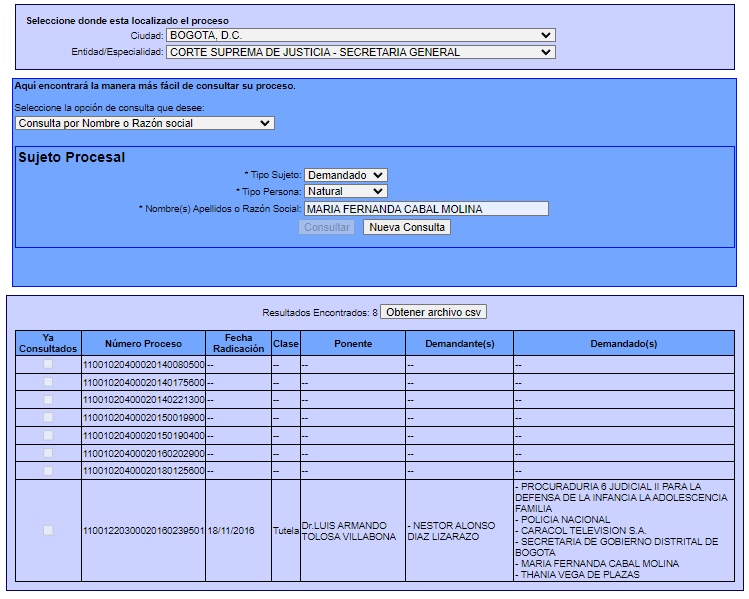Check the box for process 11001020400020140080500
The height and width of the screenshot is (599, 749).
pyautogui.click(x=48, y=364)
